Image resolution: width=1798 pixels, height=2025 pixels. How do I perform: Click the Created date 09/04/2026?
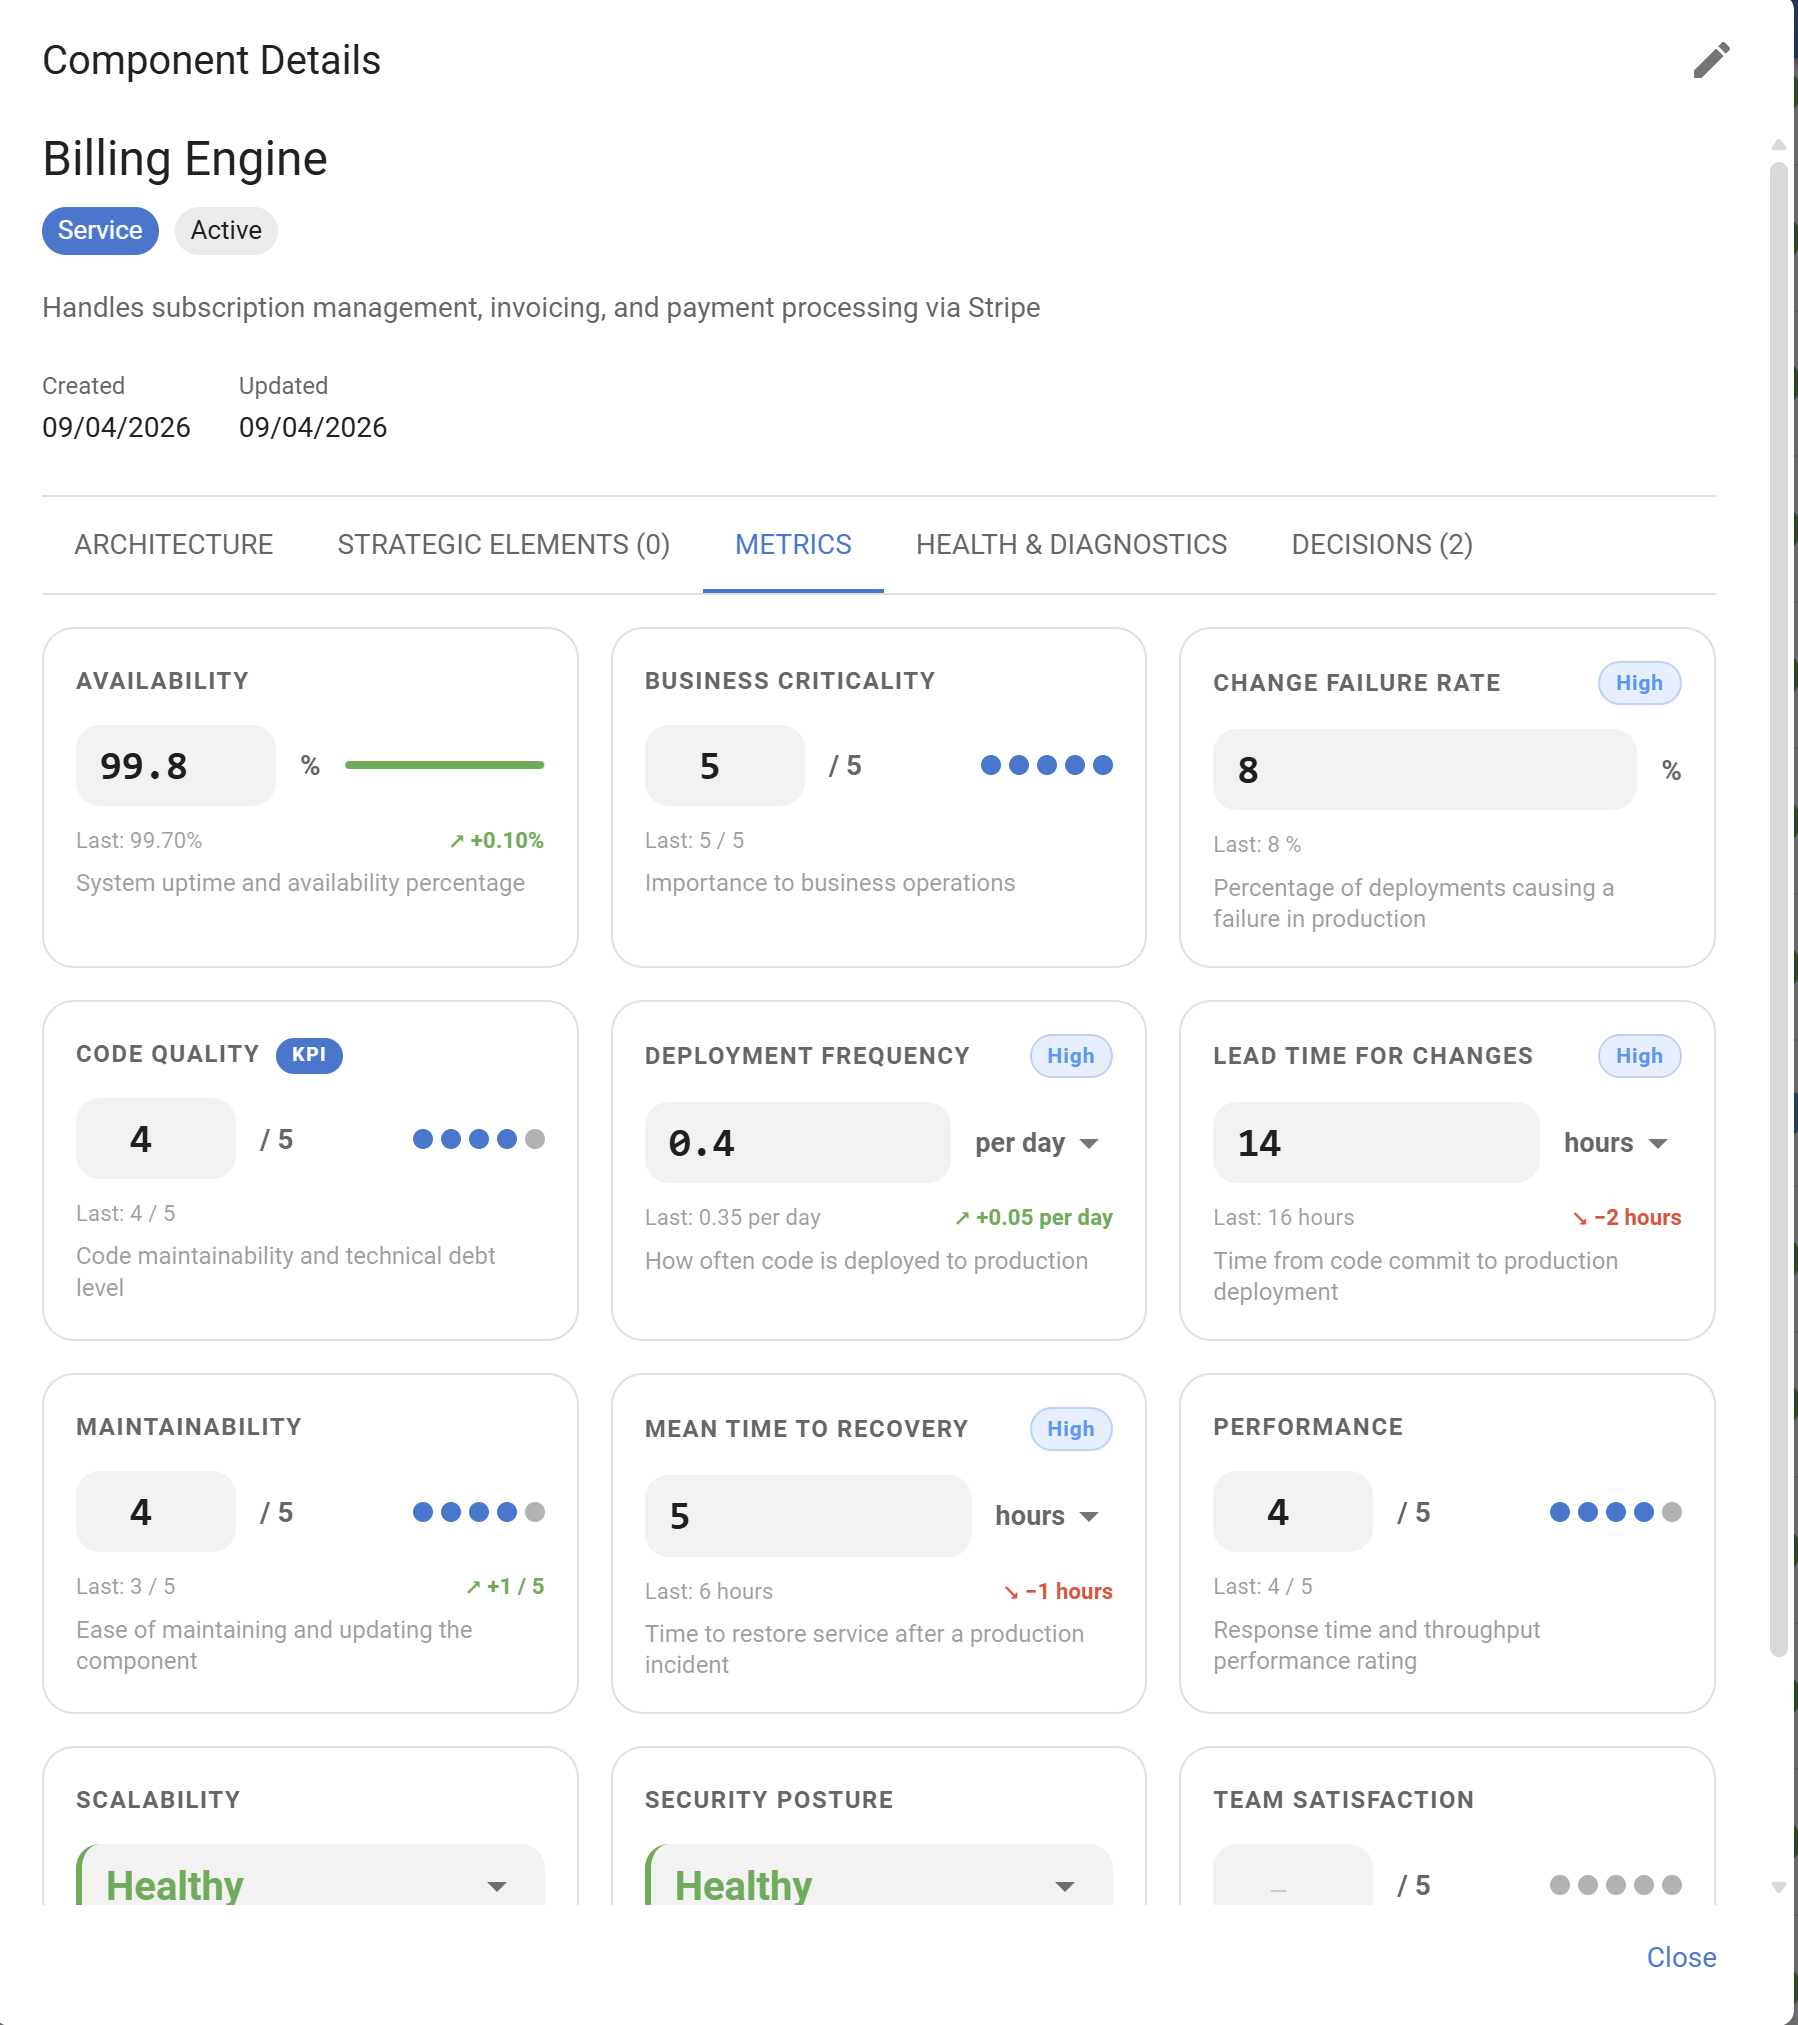pos(116,427)
